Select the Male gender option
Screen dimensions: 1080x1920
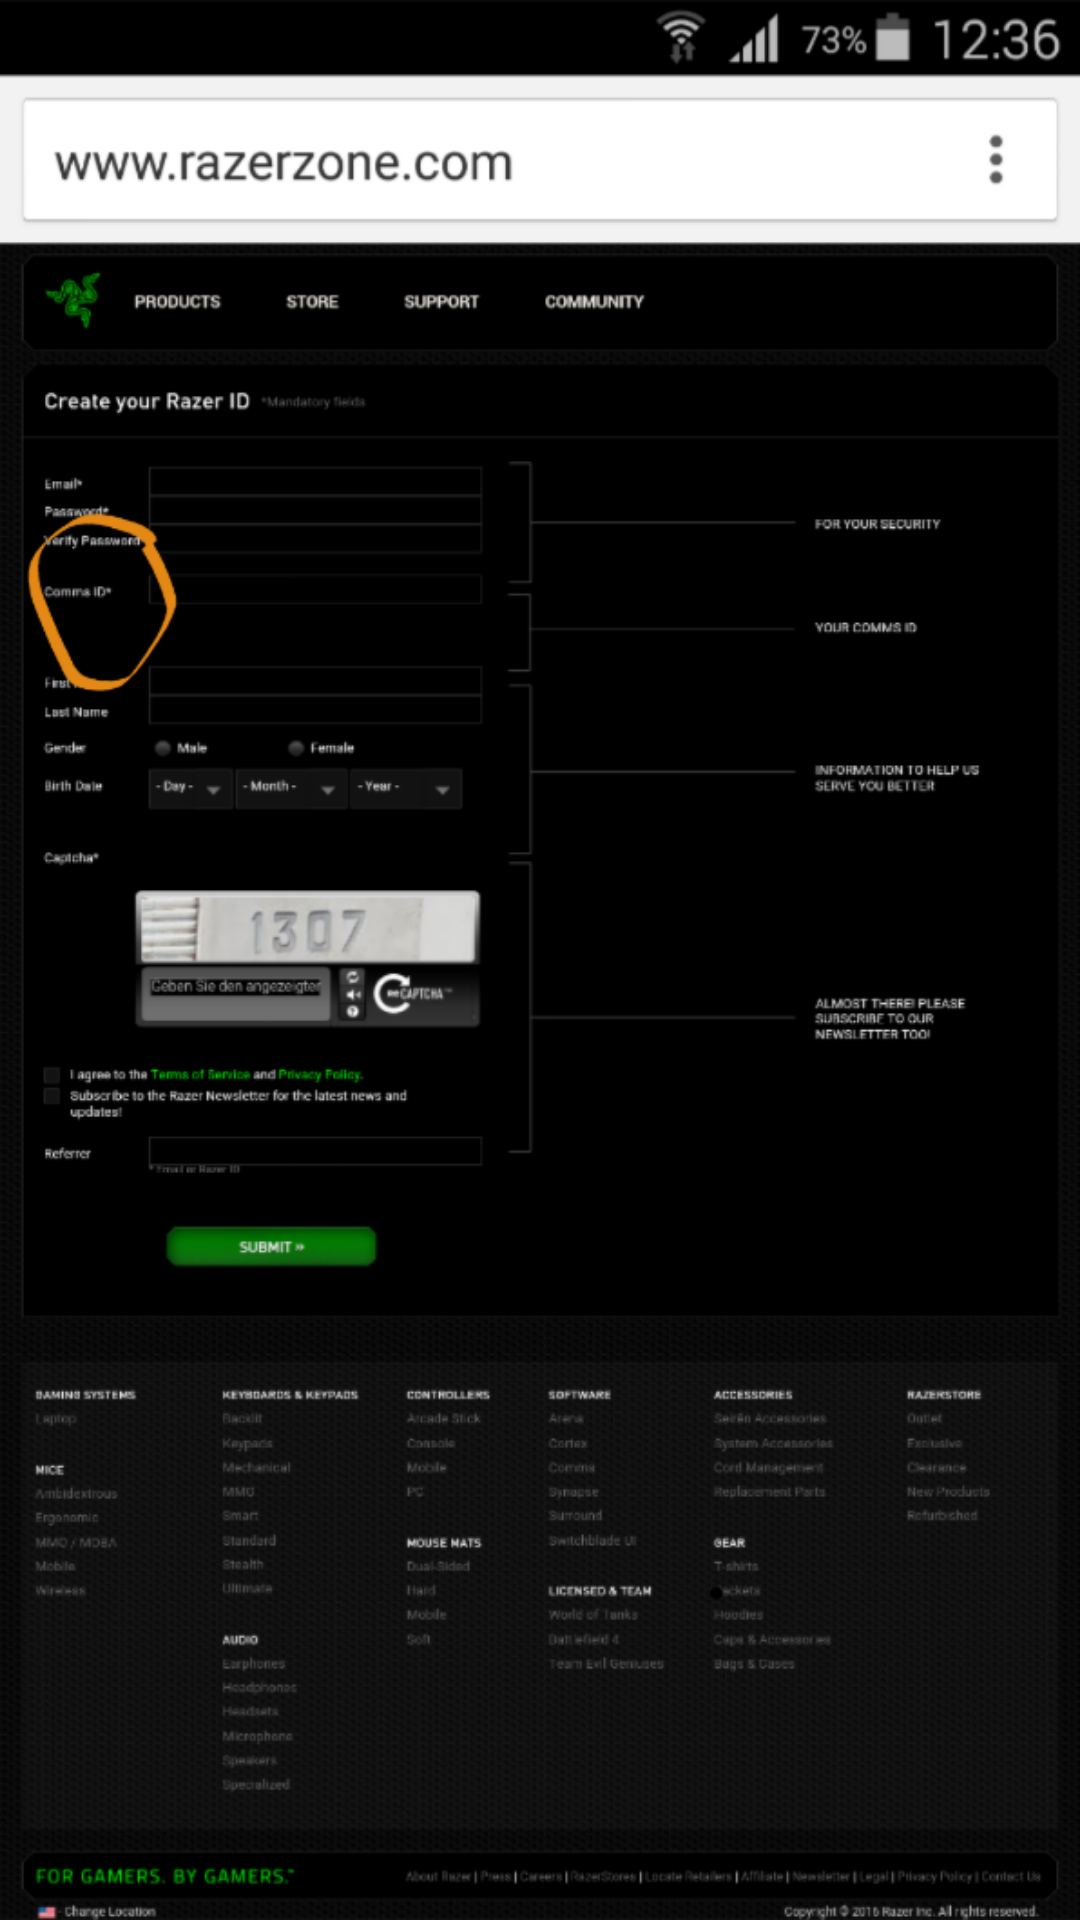click(163, 748)
